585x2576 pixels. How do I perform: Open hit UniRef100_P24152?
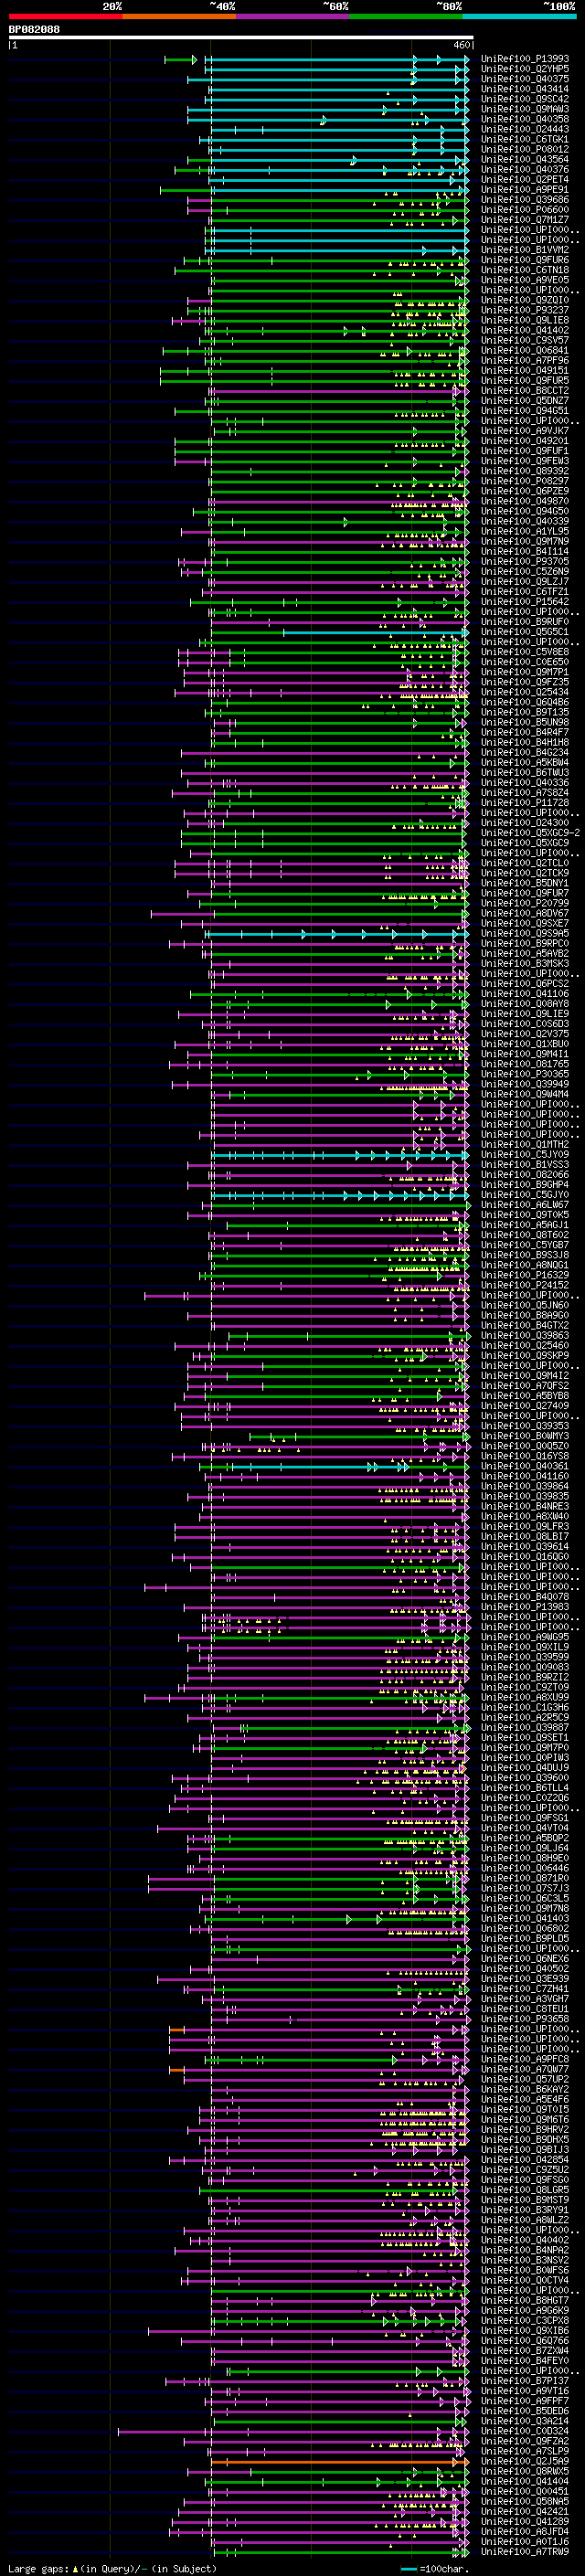click(525, 1285)
